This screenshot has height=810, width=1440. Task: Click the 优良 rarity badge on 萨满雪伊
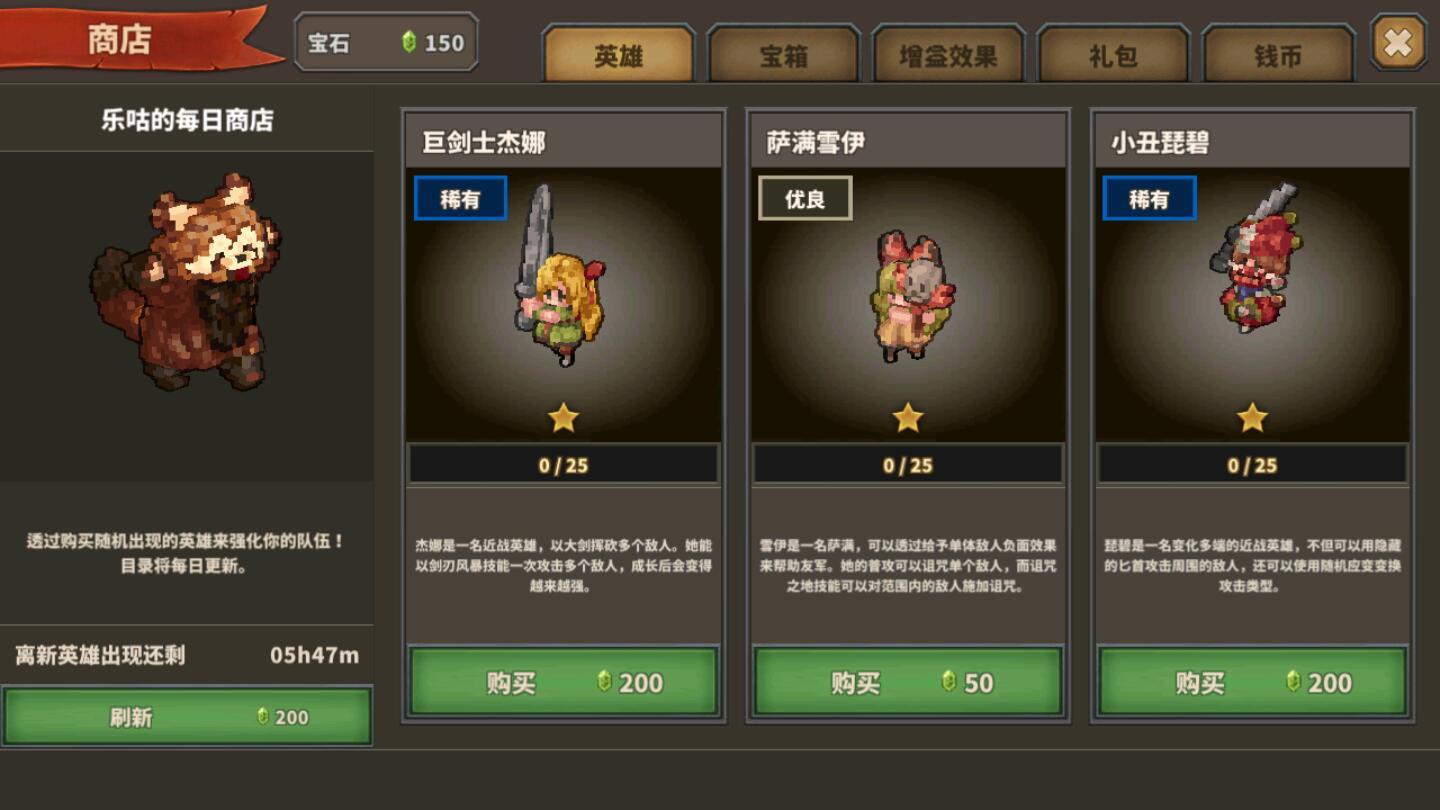click(805, 199)
